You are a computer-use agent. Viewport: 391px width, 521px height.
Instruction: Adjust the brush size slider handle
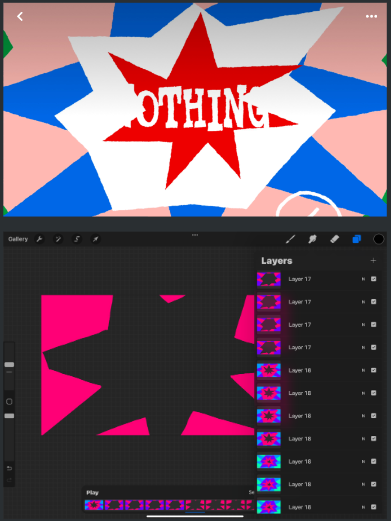click(9, 364)
